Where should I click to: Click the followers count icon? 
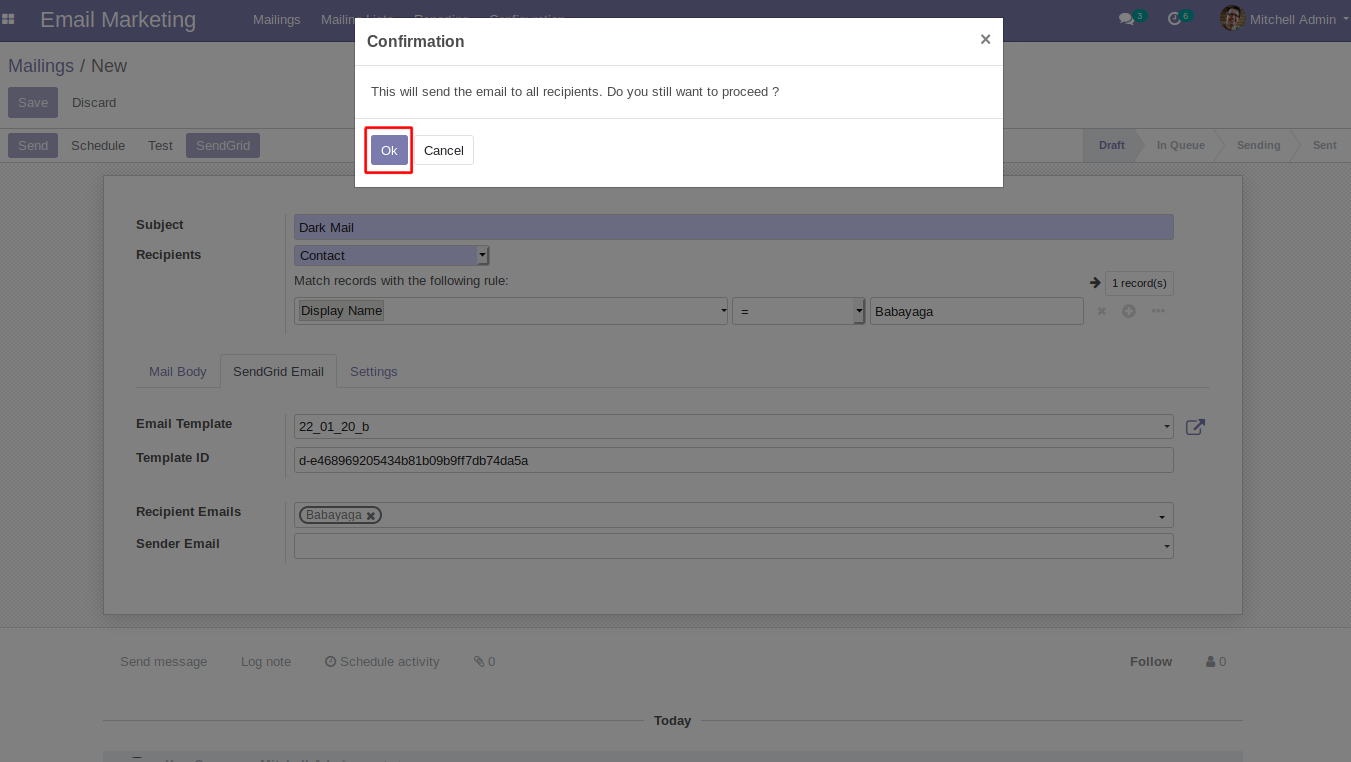[1216, 662]
